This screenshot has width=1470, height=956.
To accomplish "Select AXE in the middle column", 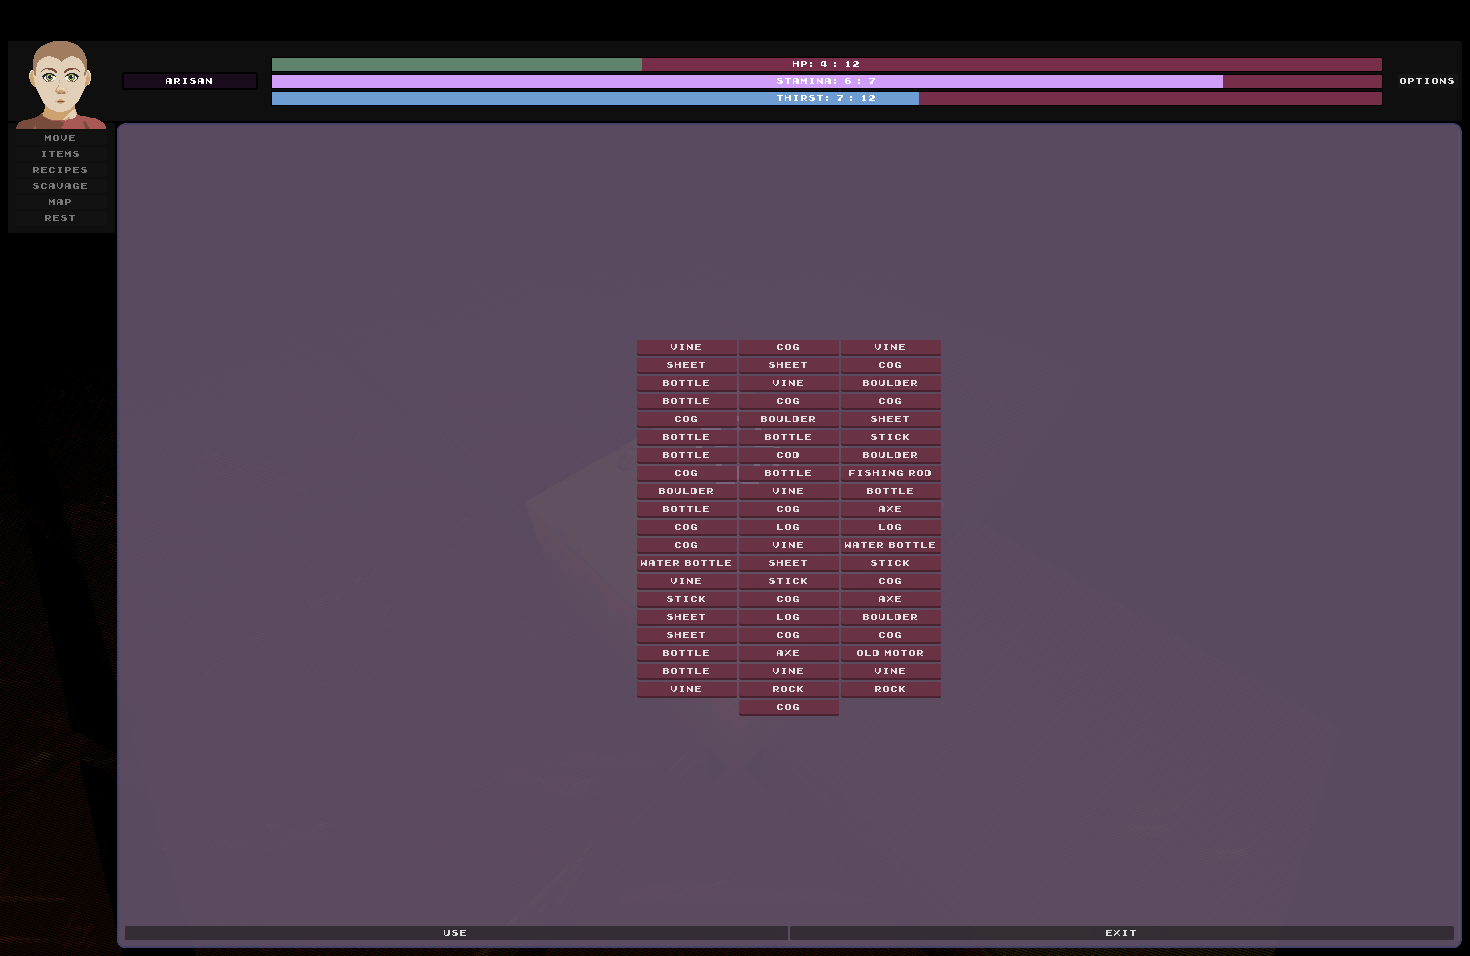I will coord(788,653).
